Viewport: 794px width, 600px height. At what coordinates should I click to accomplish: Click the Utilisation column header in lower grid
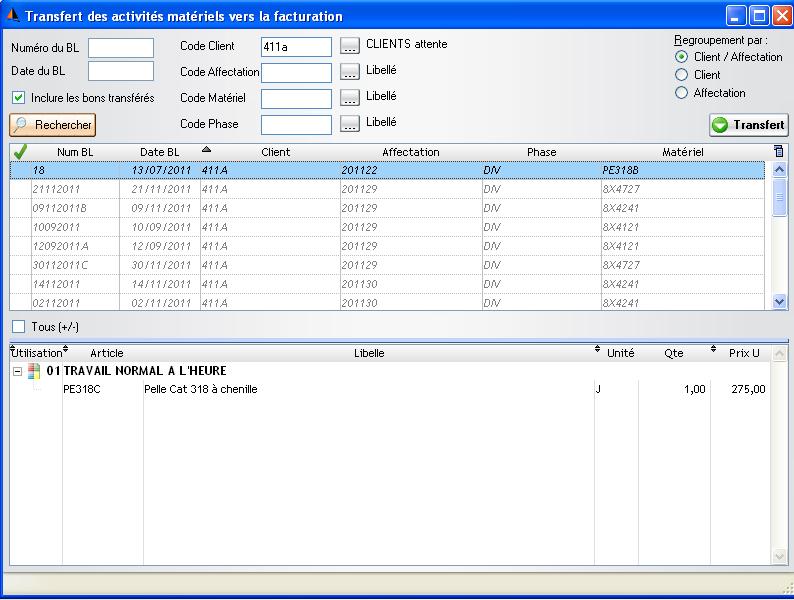36,353
